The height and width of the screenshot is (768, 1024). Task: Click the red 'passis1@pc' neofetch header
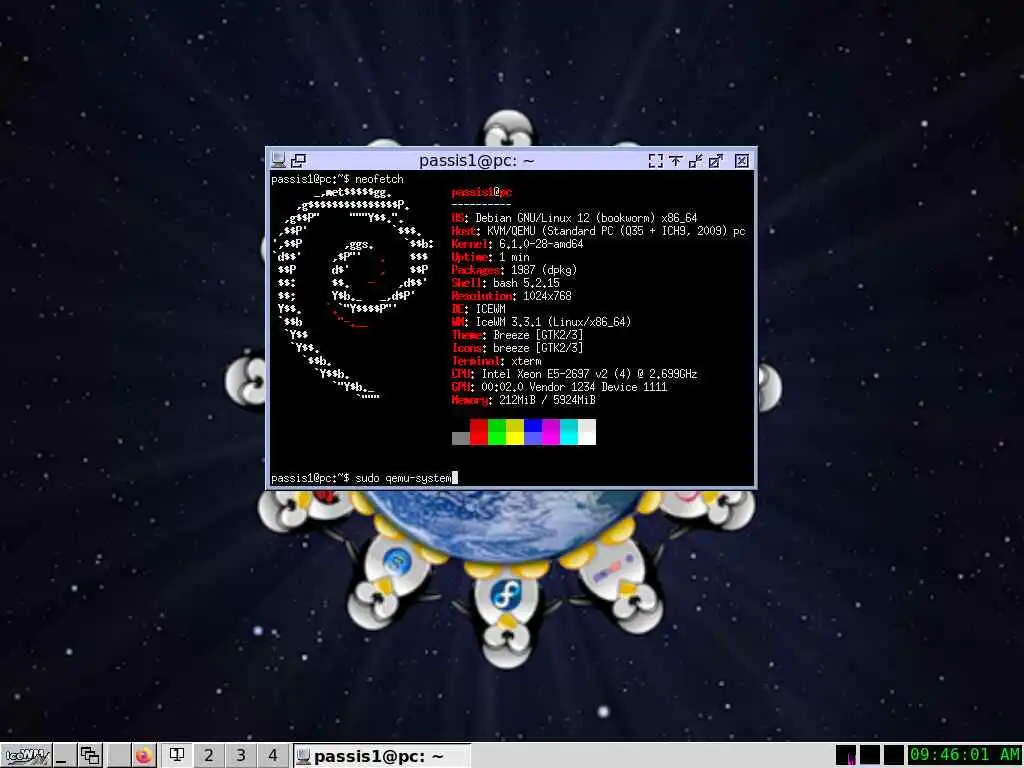(x=482, y=192)
